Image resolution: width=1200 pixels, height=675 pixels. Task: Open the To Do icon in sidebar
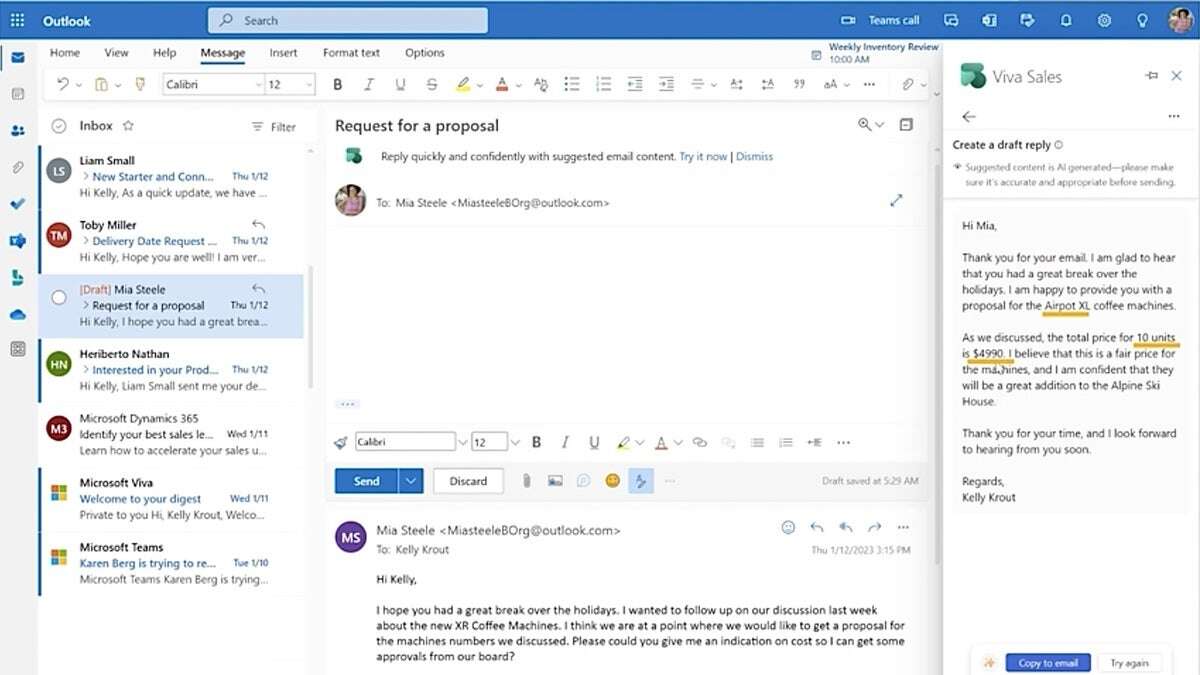[x=15, y=203]
